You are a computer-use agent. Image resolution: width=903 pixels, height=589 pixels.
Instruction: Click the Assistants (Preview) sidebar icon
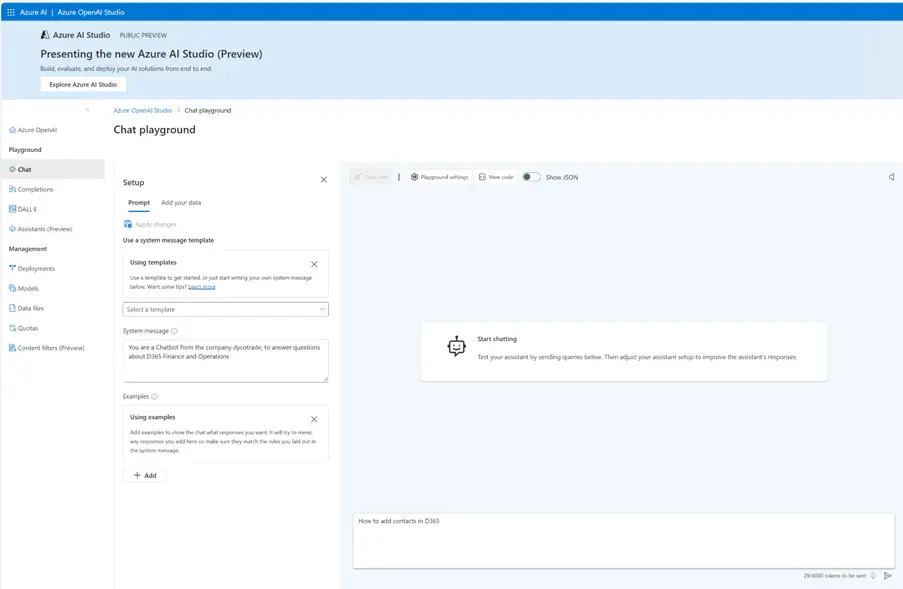pos(12,229)
